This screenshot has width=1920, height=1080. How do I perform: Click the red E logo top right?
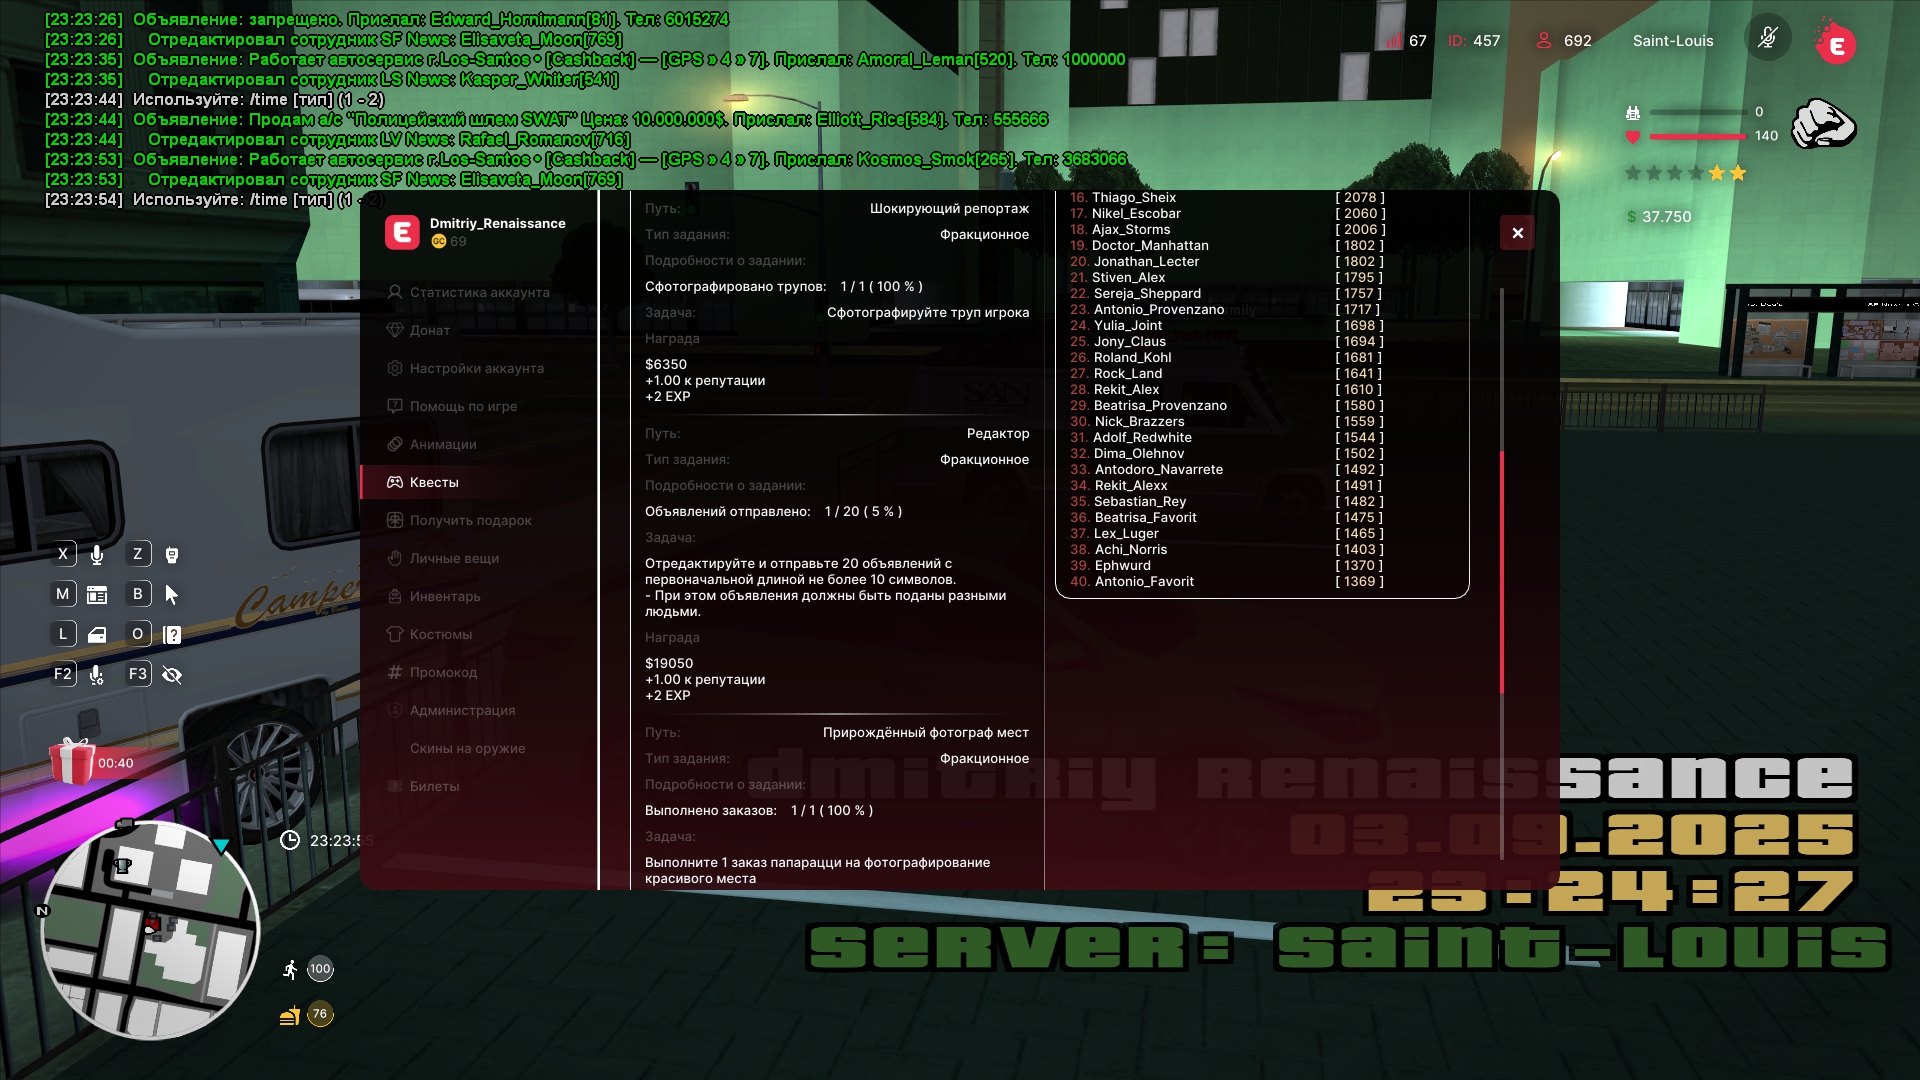point(1836,44)
